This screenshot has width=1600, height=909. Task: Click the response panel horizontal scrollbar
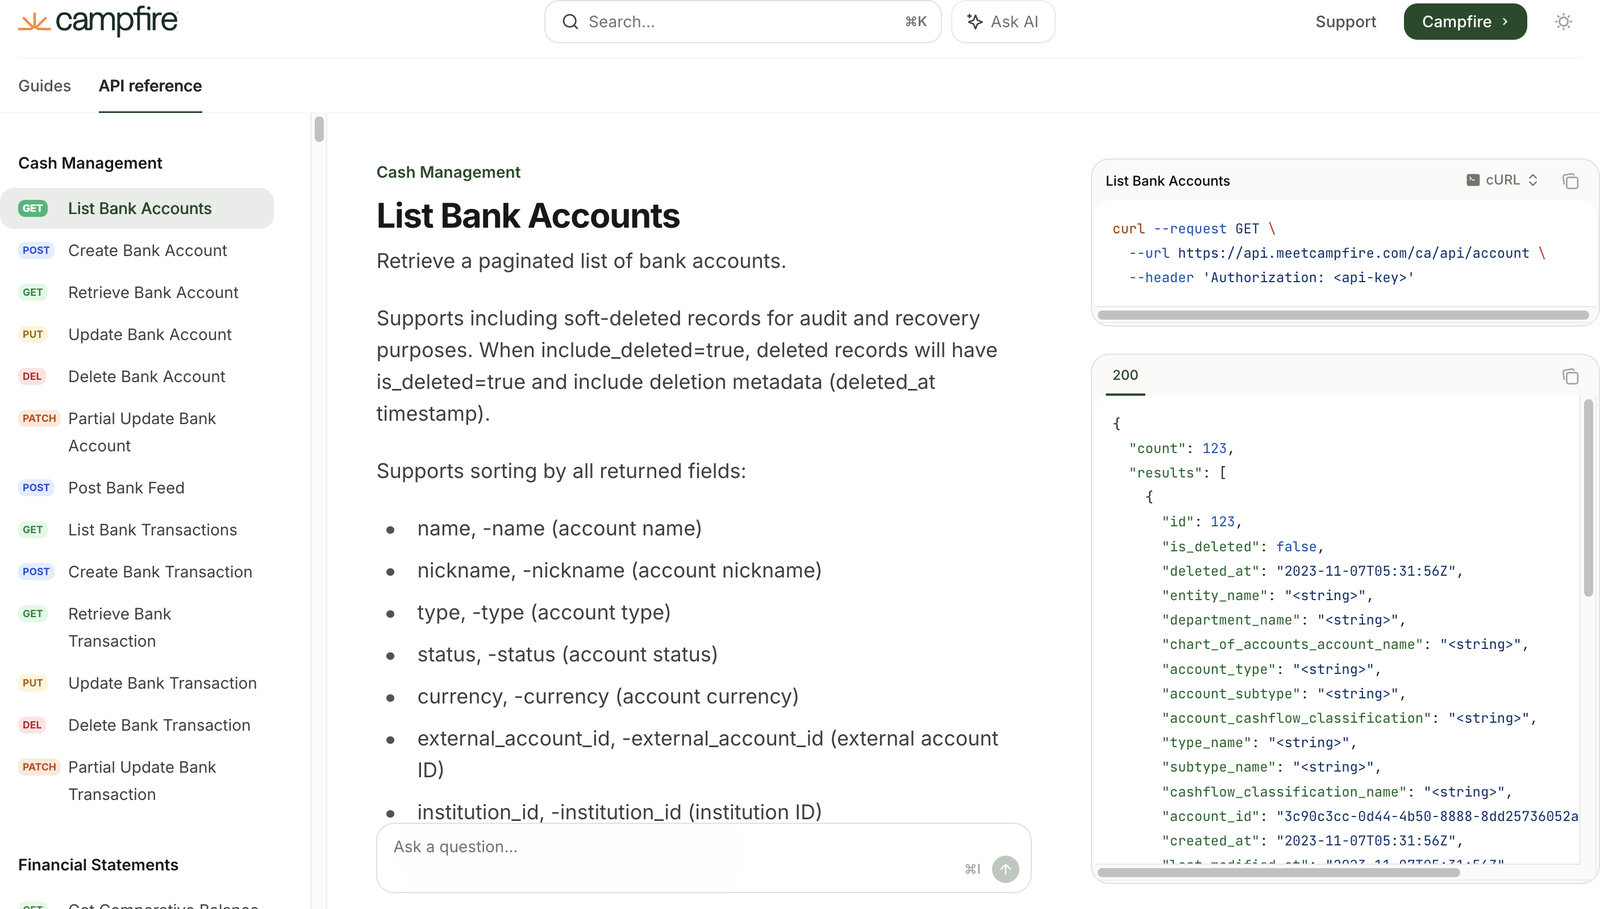pyautogui.click(x=1279, y=873)
